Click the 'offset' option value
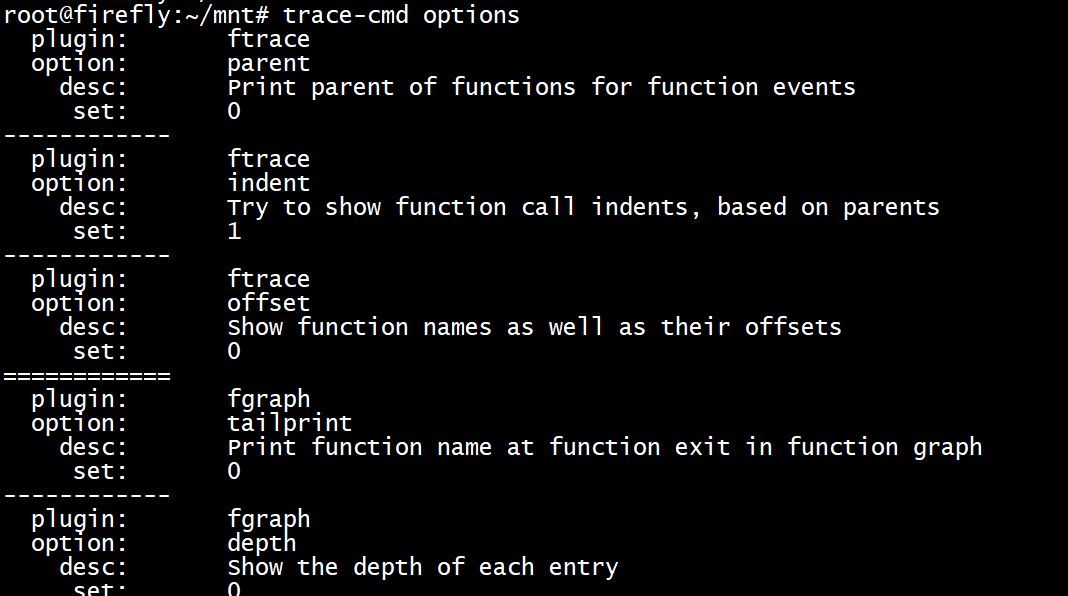Screen dimensions: 1068x596 268,302
